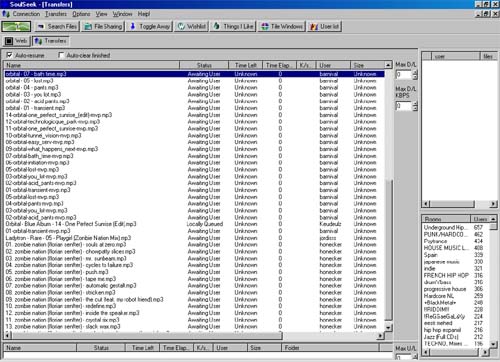Screen dimensions: 500x362
Task: Click the downloads list vertical scrollbar thumb
Action: [x=388, y=250]
